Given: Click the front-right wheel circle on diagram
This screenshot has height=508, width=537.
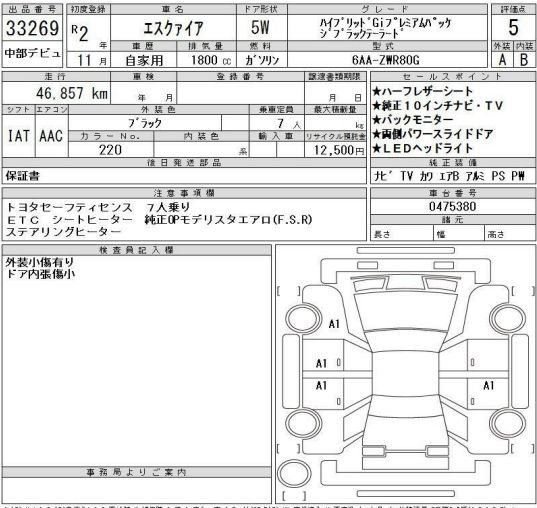Looking at the screenshot, I should coord(508,318).
